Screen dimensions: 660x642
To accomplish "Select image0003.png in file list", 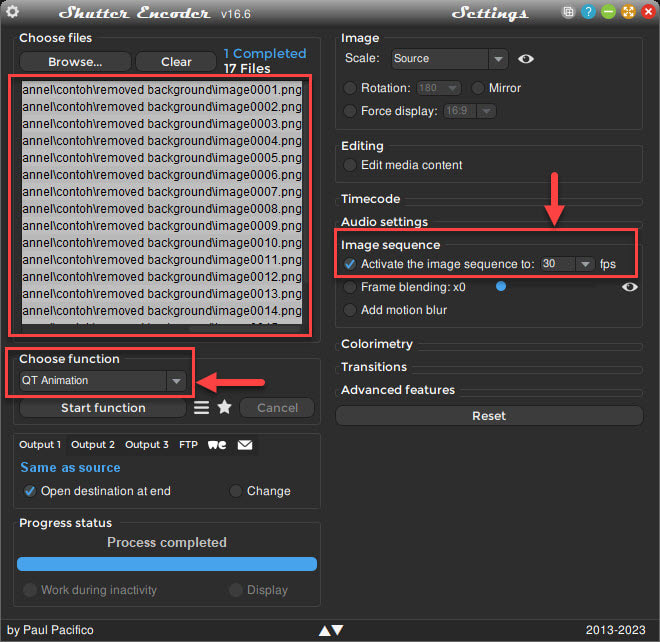I will coord(162,124).
